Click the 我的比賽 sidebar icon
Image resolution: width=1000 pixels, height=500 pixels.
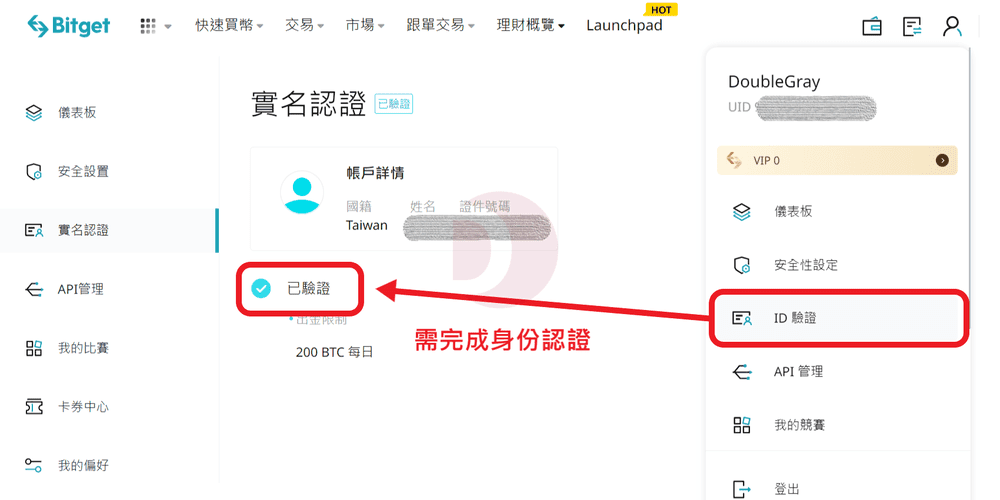(x=33, y=348)
